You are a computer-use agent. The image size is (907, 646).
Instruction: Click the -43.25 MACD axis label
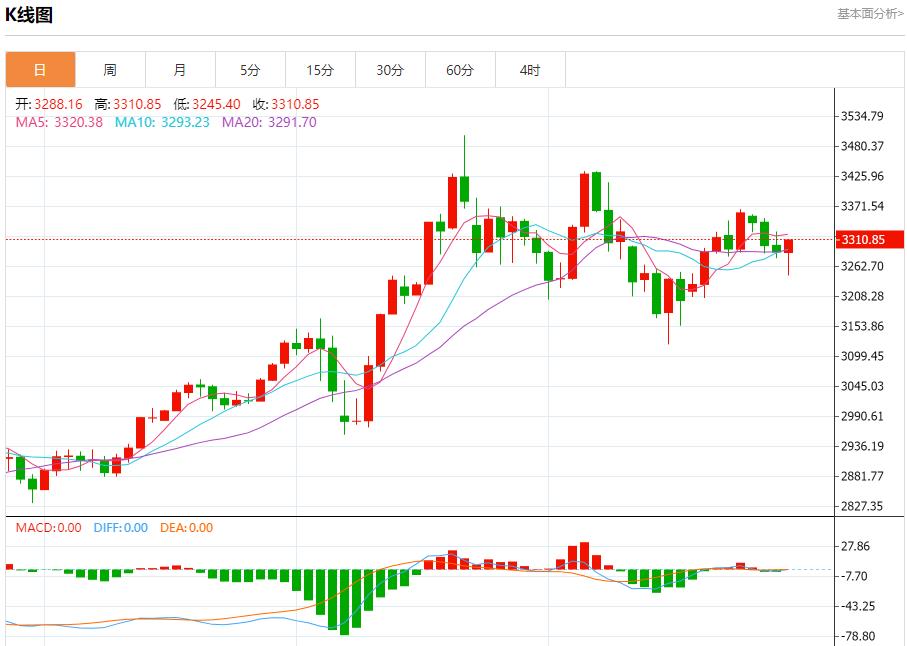[856, 607]
